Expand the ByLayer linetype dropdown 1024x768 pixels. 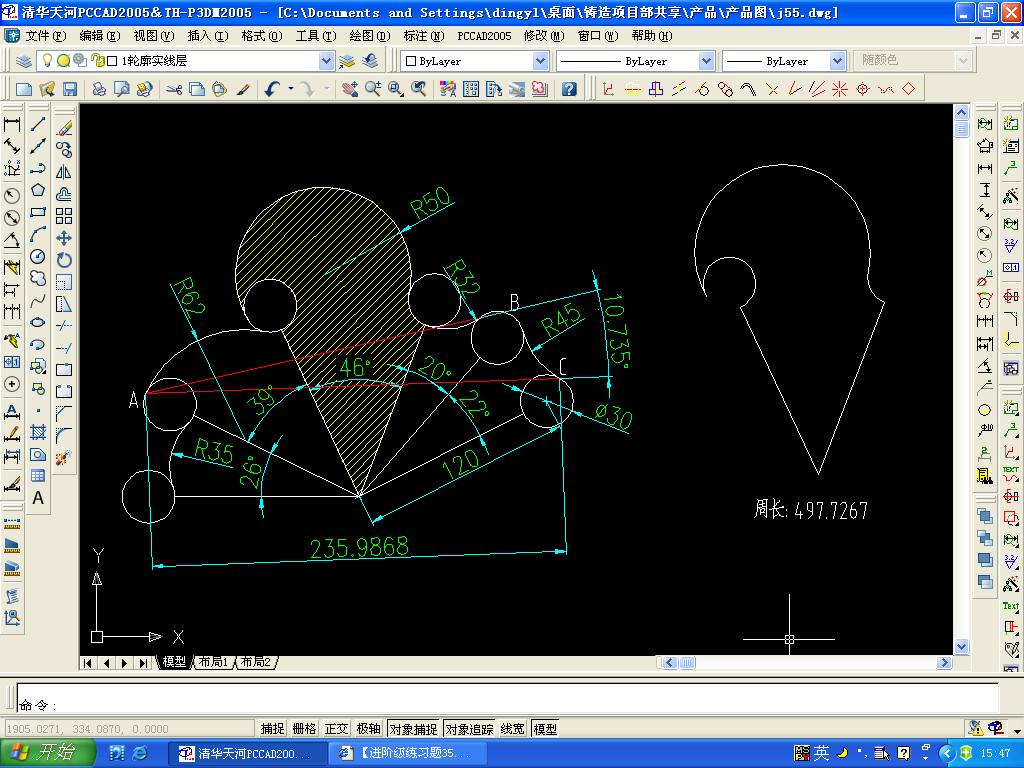pyautogui.click(x=706, y=61)
